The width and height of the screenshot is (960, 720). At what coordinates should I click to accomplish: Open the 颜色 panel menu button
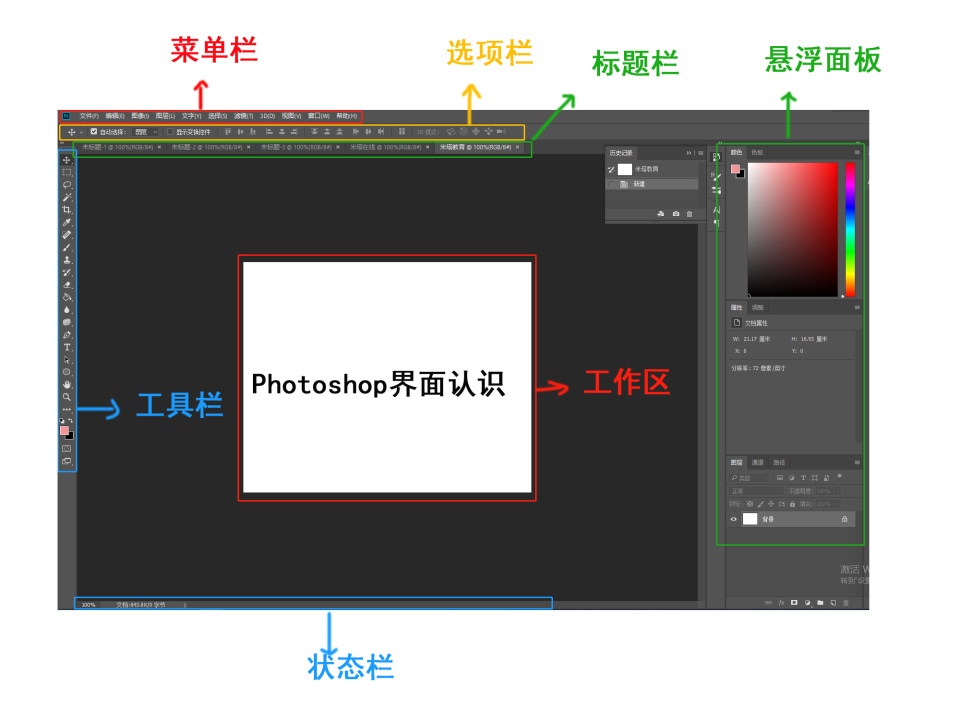(x=856, y=152)
